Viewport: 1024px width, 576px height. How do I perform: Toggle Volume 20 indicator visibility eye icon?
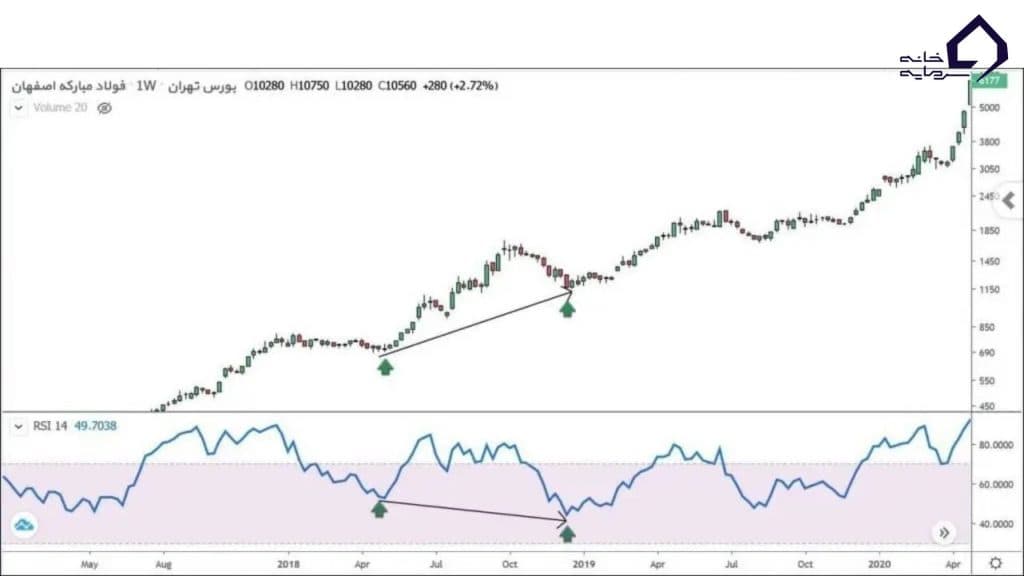[x=104, y=108]
